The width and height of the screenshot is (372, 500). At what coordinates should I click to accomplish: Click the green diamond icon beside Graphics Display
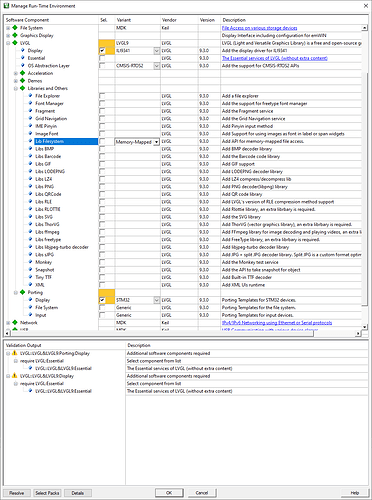15,35
